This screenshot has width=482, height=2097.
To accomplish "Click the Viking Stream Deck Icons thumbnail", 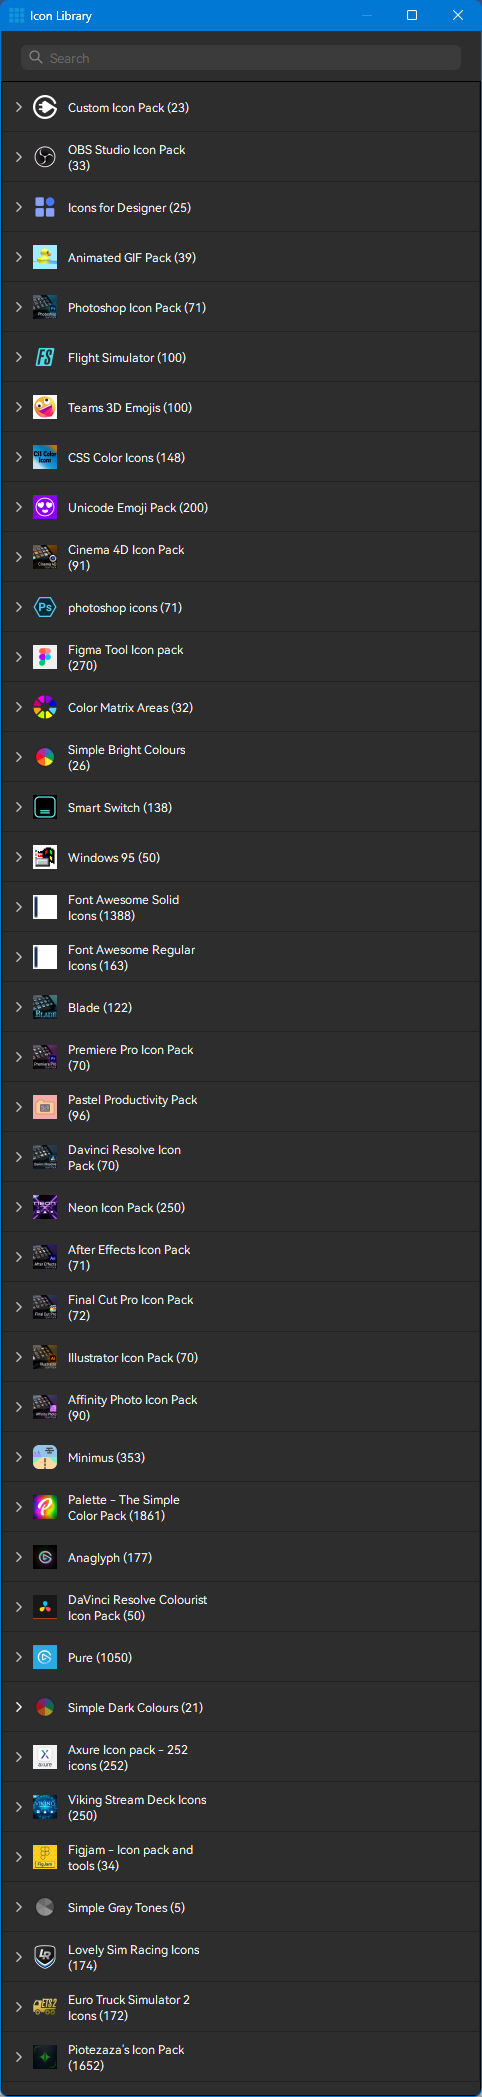I will tap(45, 1807).
